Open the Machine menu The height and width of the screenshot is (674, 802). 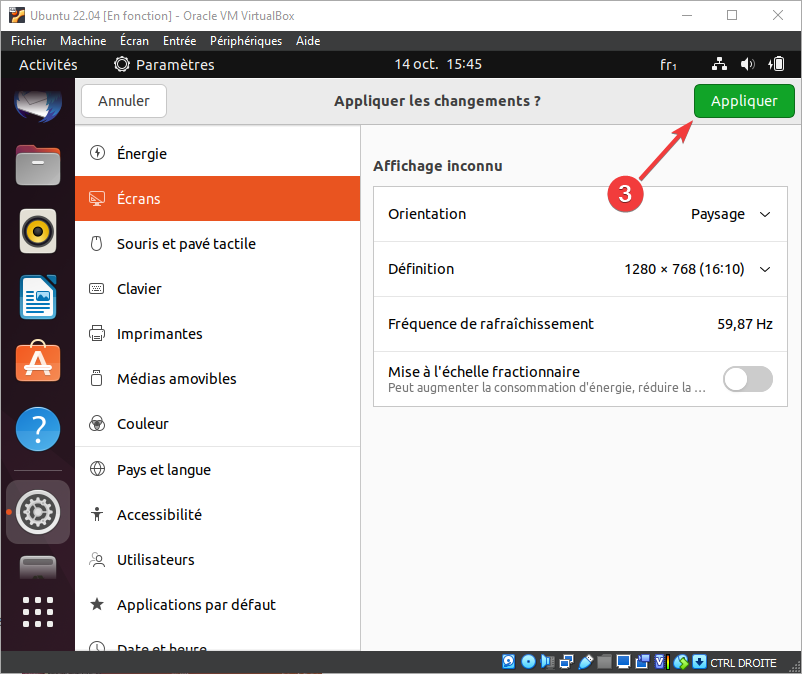coord(83,41)
